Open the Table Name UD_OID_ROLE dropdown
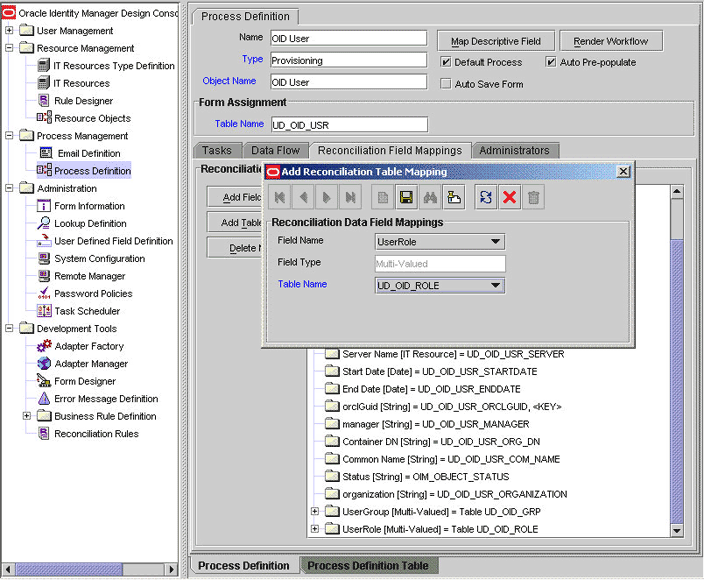Viewport: 704px width, 580px height. (495, 286)
